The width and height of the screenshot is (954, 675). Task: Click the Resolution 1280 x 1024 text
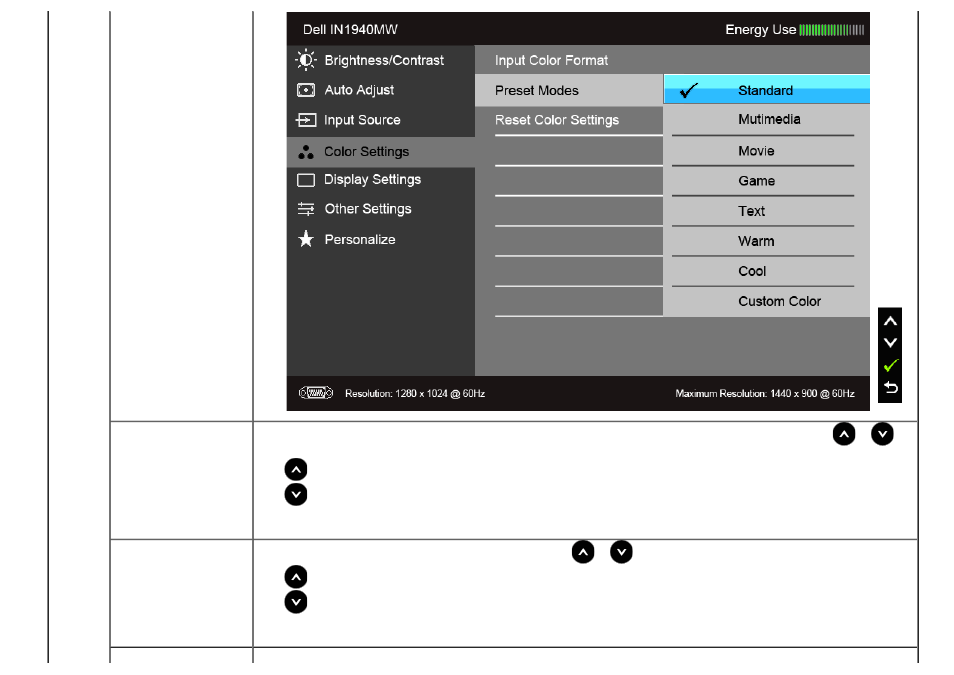[415, 394]
